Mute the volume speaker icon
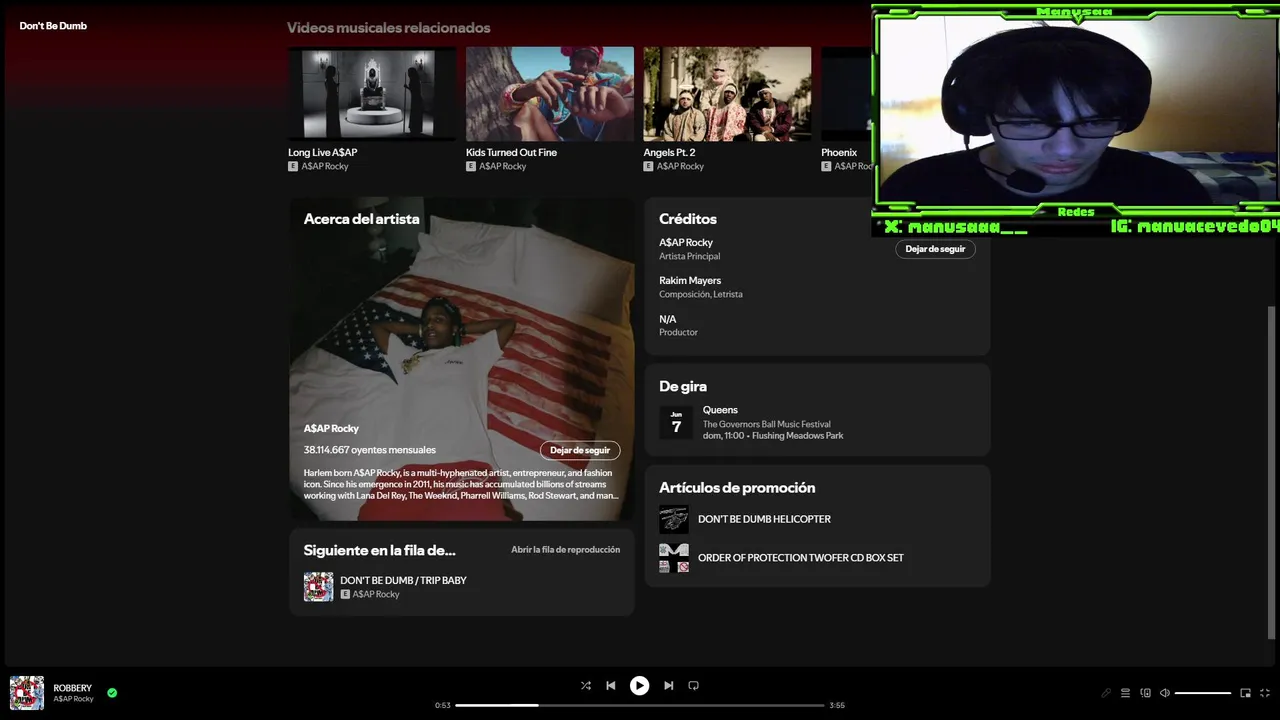Image resolution: width=1280 pixels, height=720 pixels. point(1165,693)
